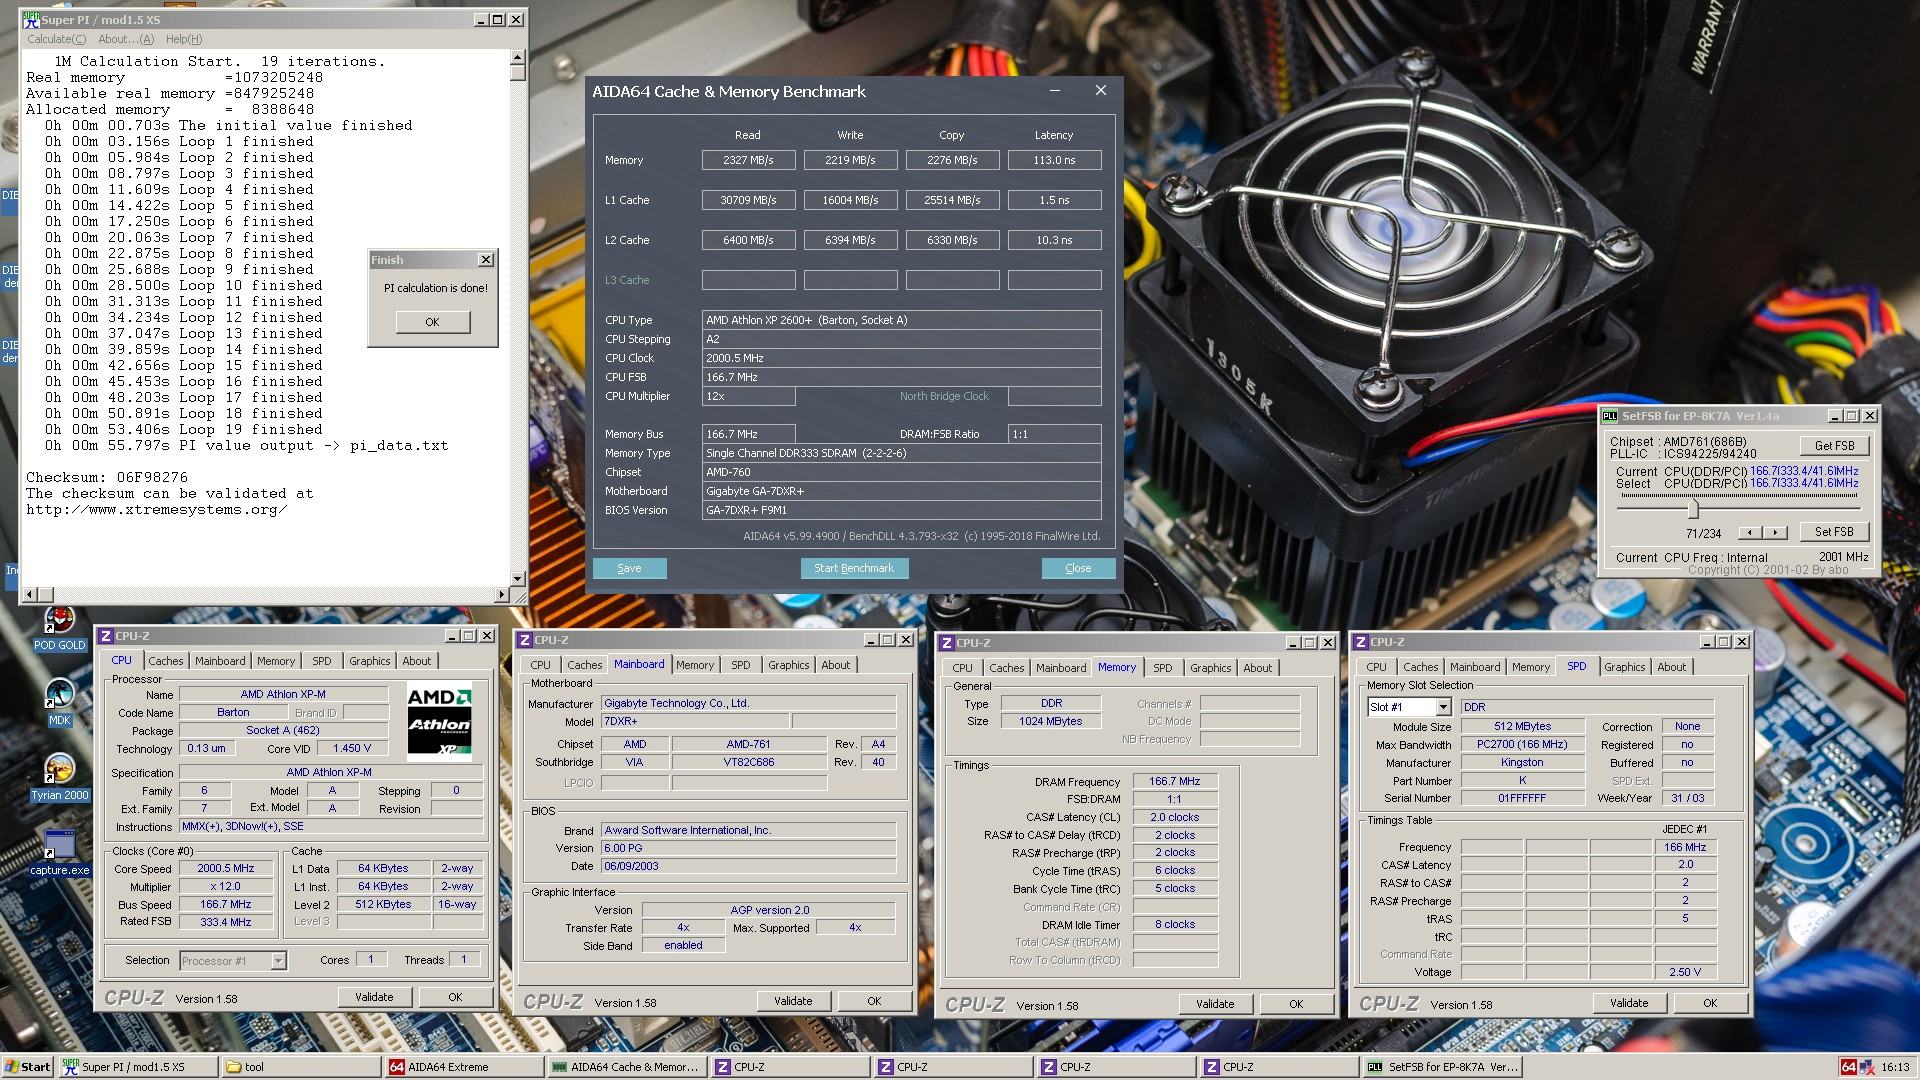Click the left step arrow in SetFSB
This screenshot has height=1080, width=1920.
tap(1750, 532)
